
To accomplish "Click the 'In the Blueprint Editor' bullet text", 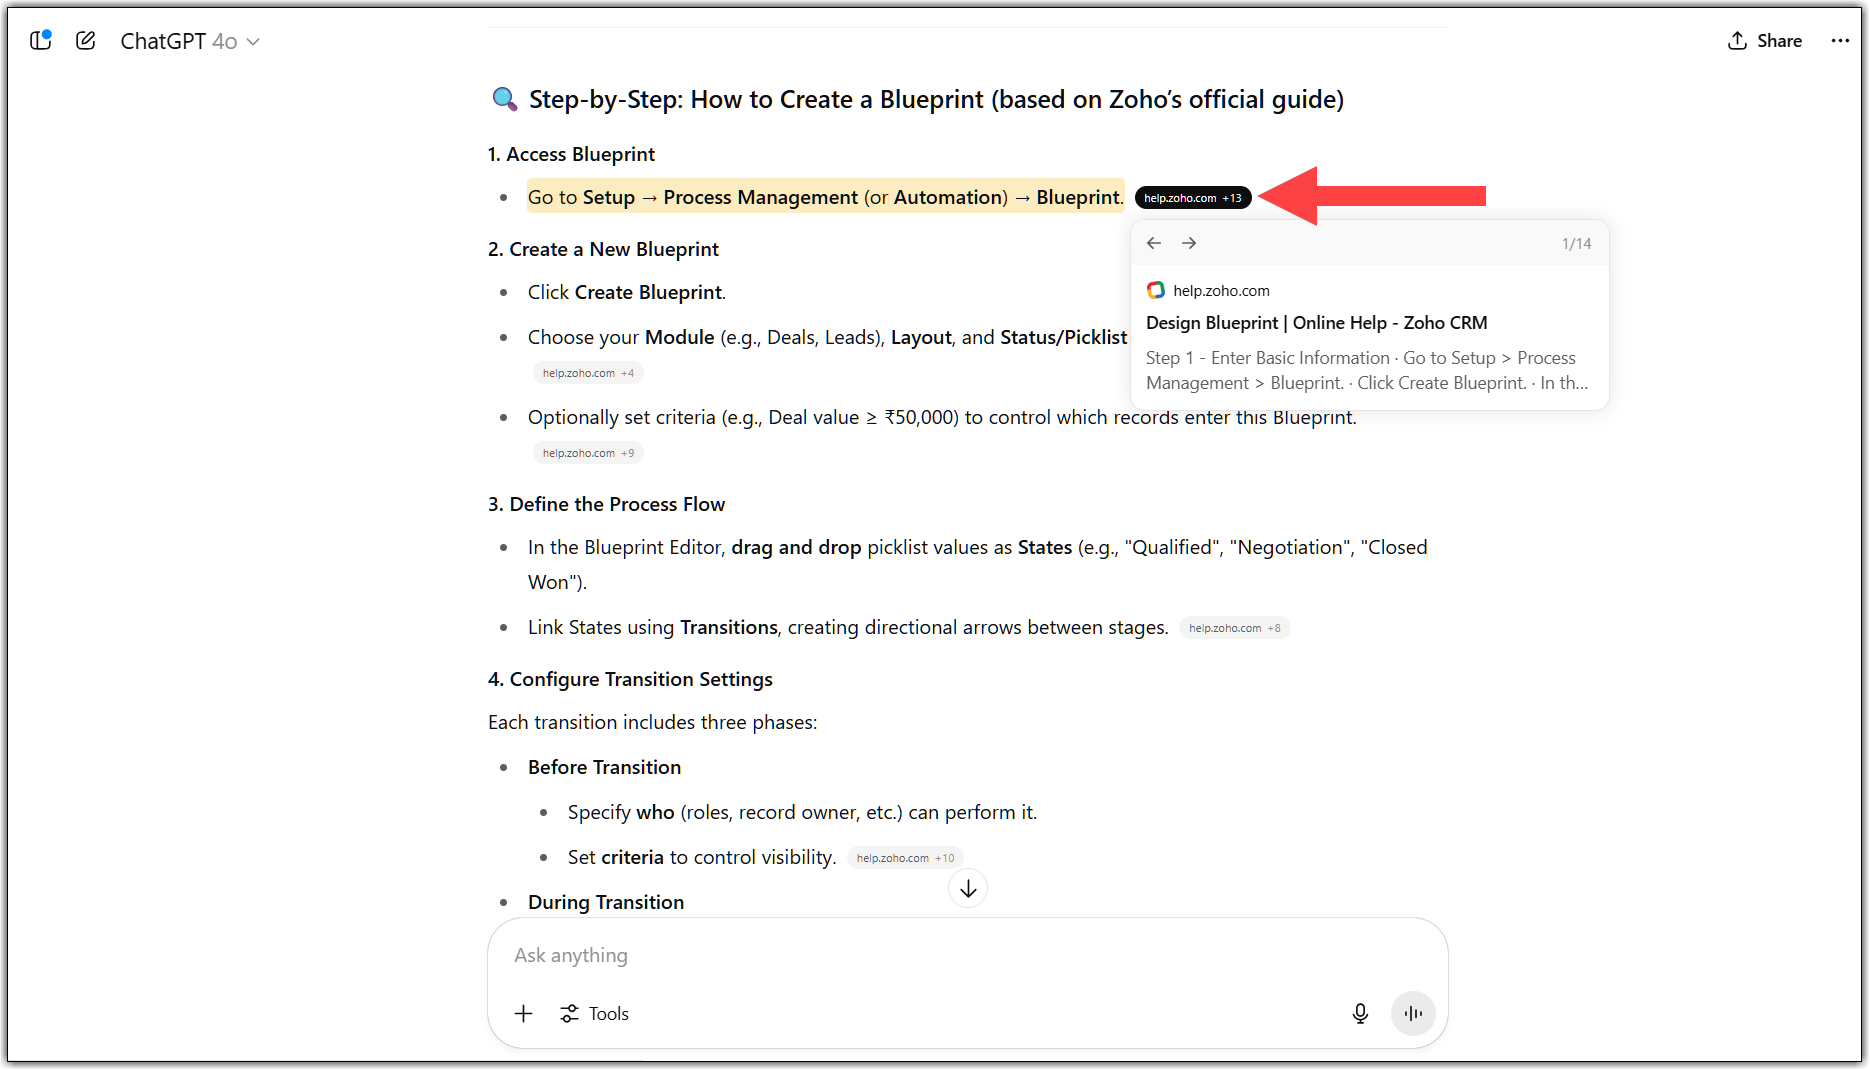I will 978,564.
